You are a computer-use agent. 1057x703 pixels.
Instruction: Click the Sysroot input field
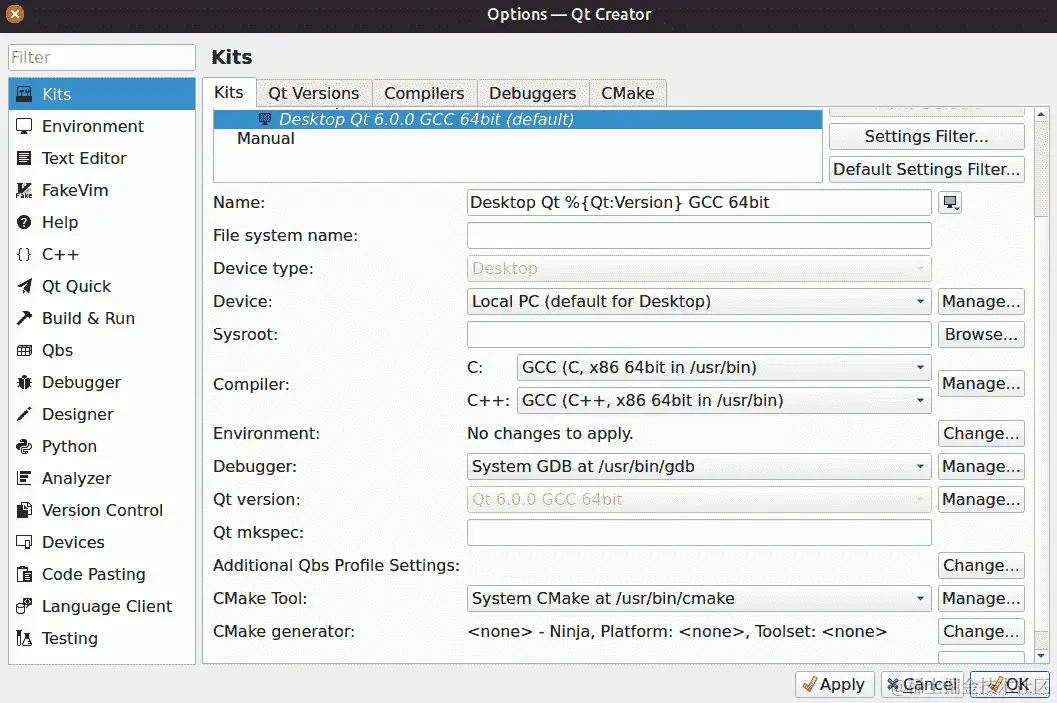[699, 334]
